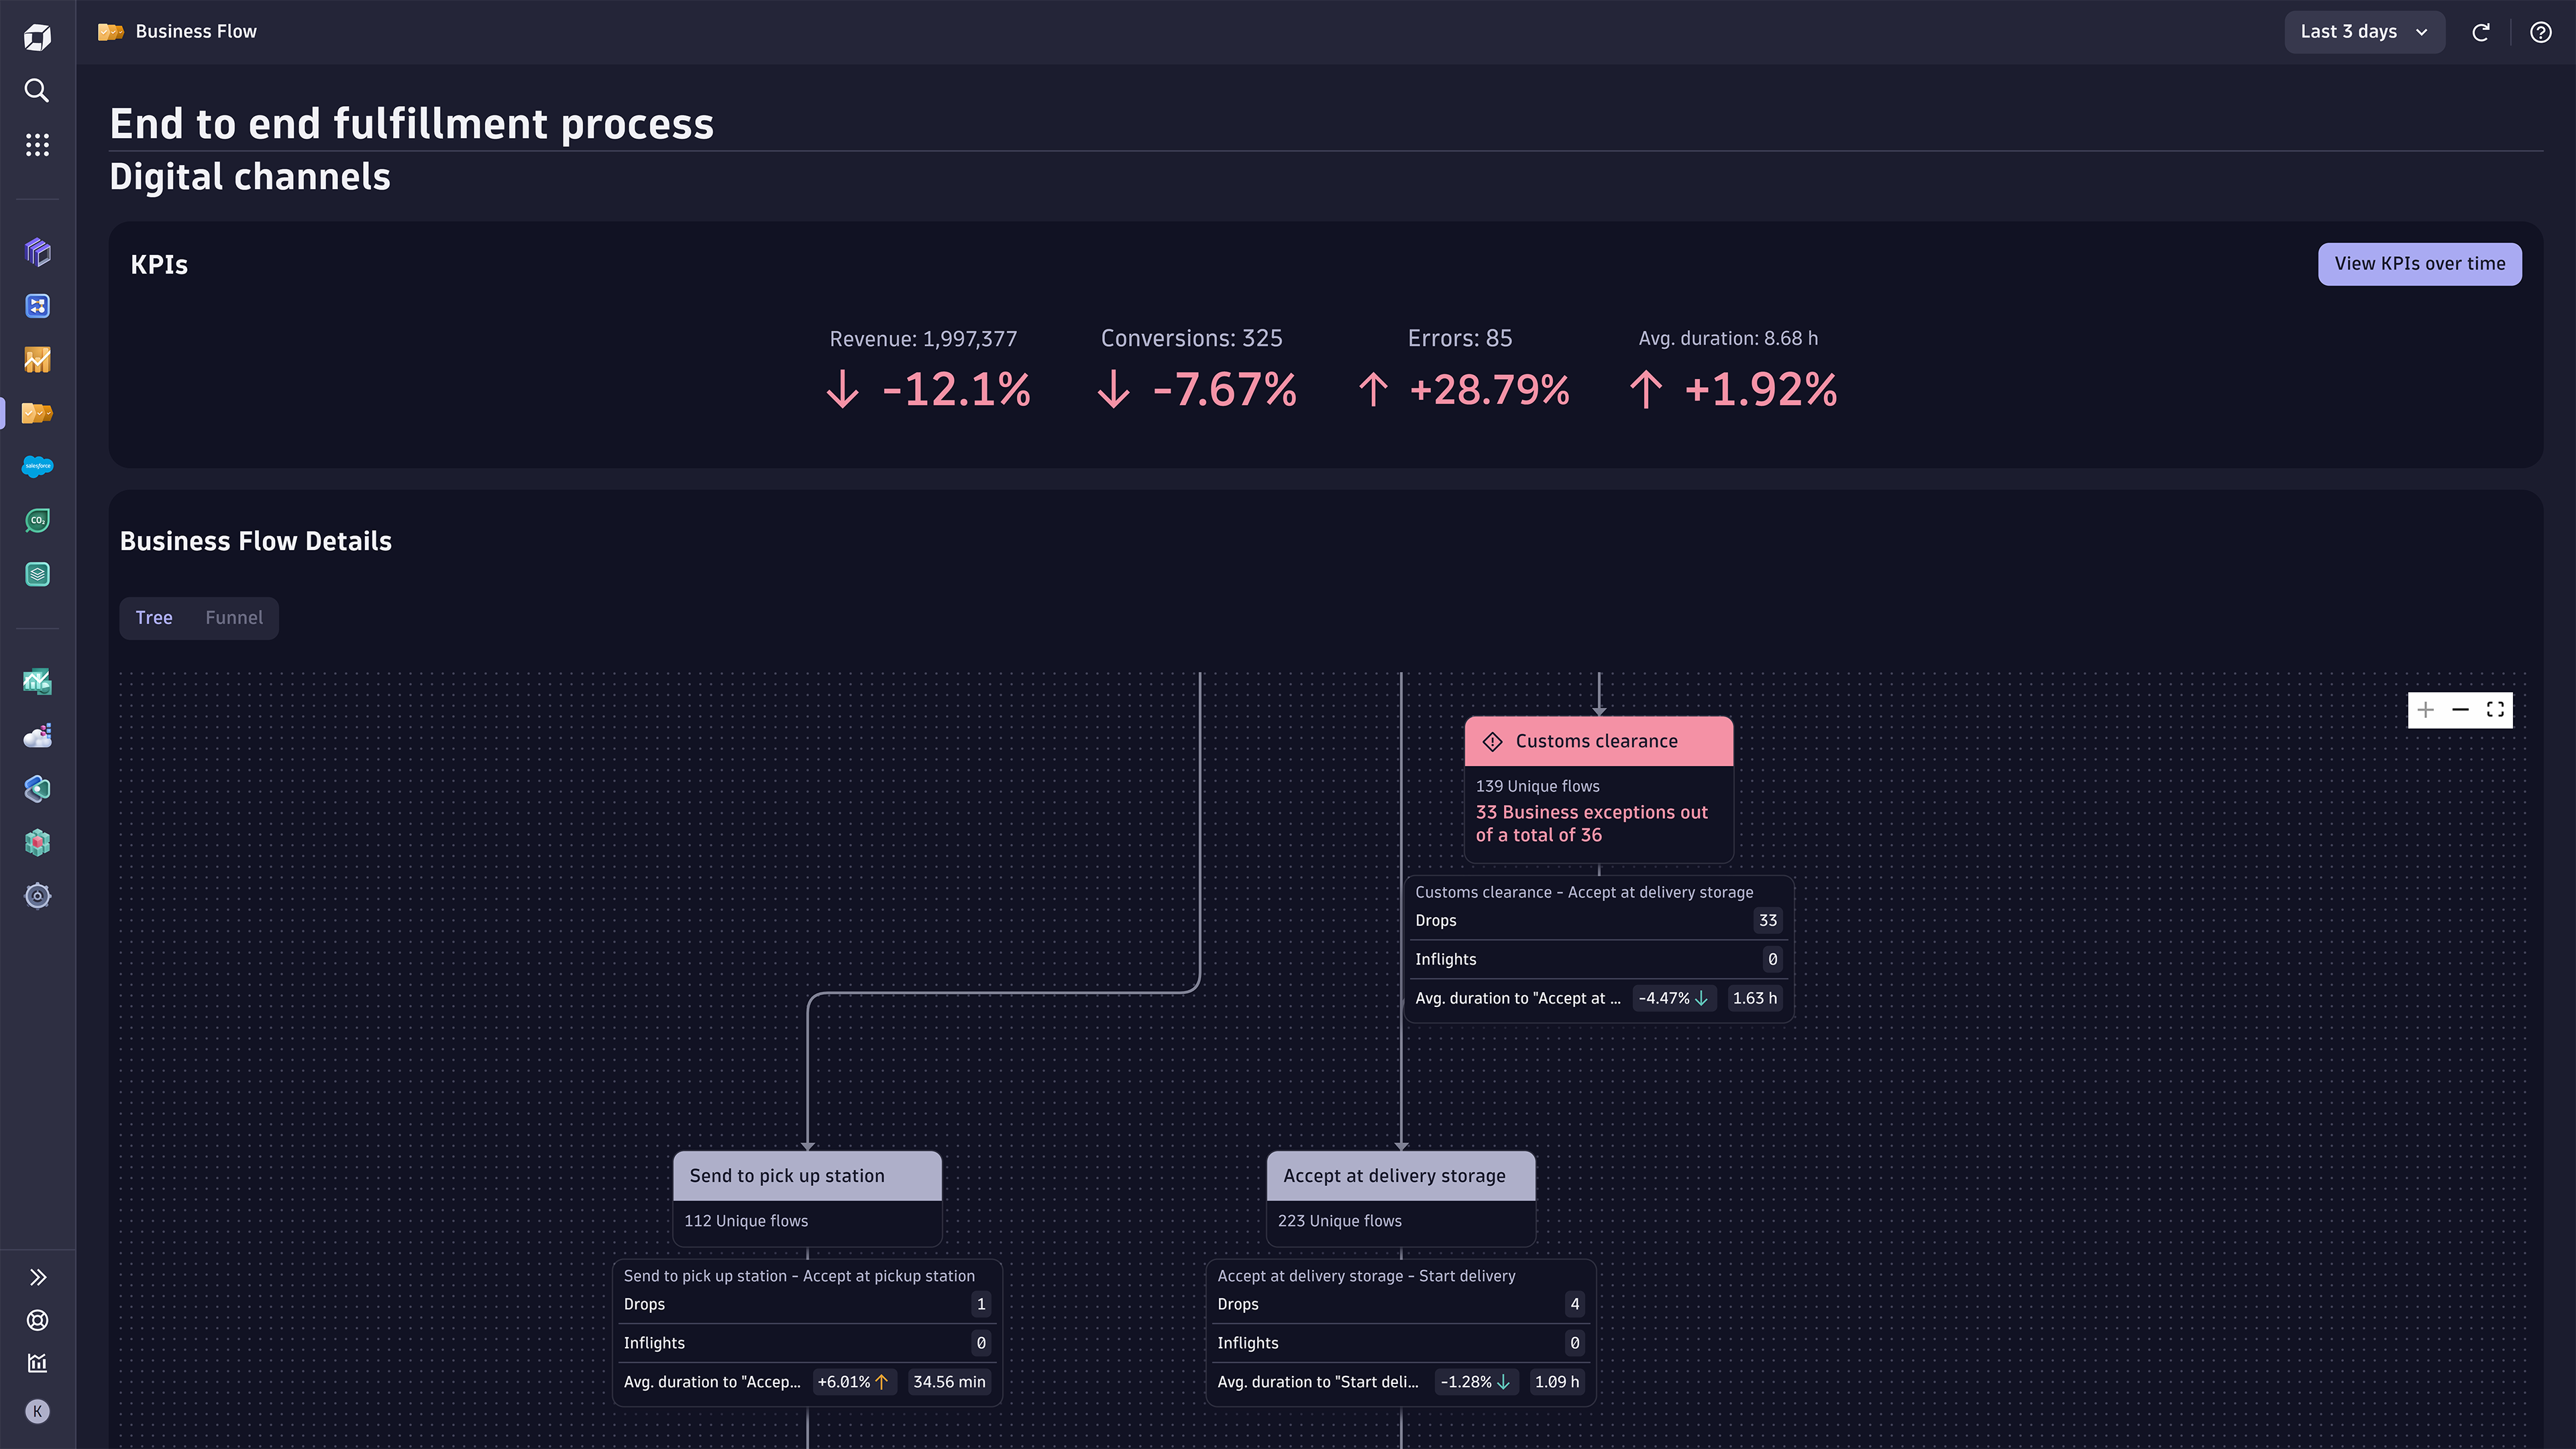This screenshot has width=2576, height=1449.
Task: Toggle fullscreen view of Business Flow map
Action: (x=2496, y=710)
